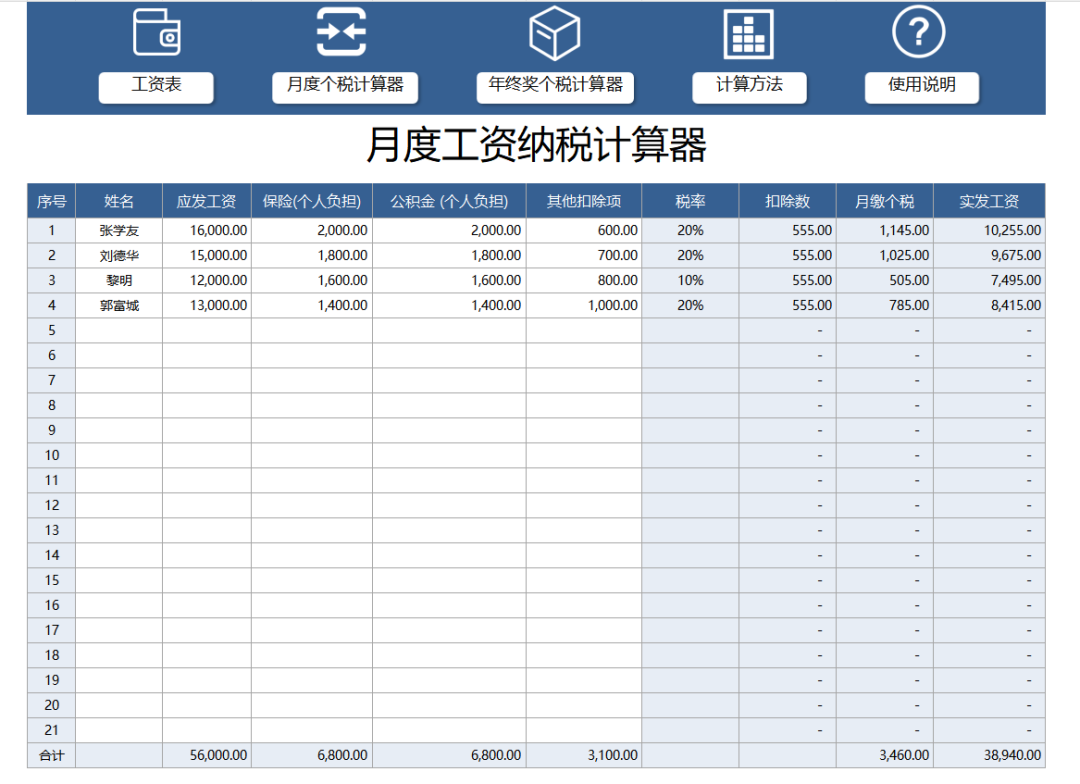1080x784 pixels.
Task: Open the 工资表 sheet button
Action: click(156, 87)
